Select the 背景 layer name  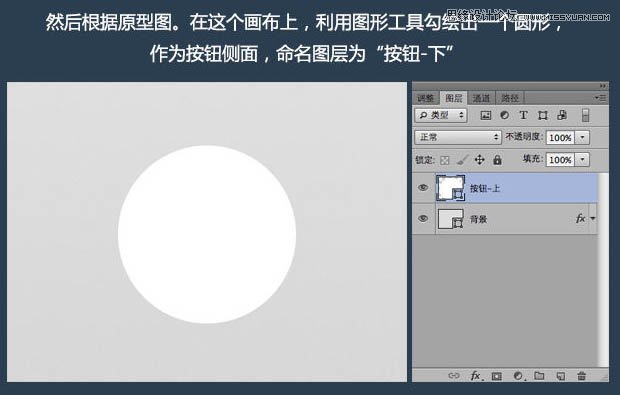tap(478, 219)
